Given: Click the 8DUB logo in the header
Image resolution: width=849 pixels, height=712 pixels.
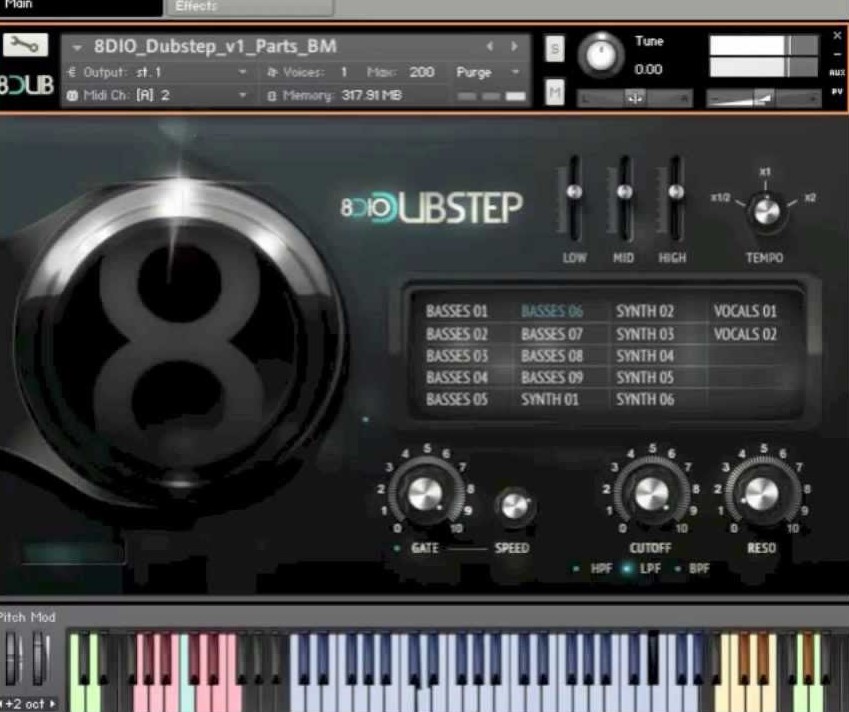Looking at the screenshot, I should 27,85.
